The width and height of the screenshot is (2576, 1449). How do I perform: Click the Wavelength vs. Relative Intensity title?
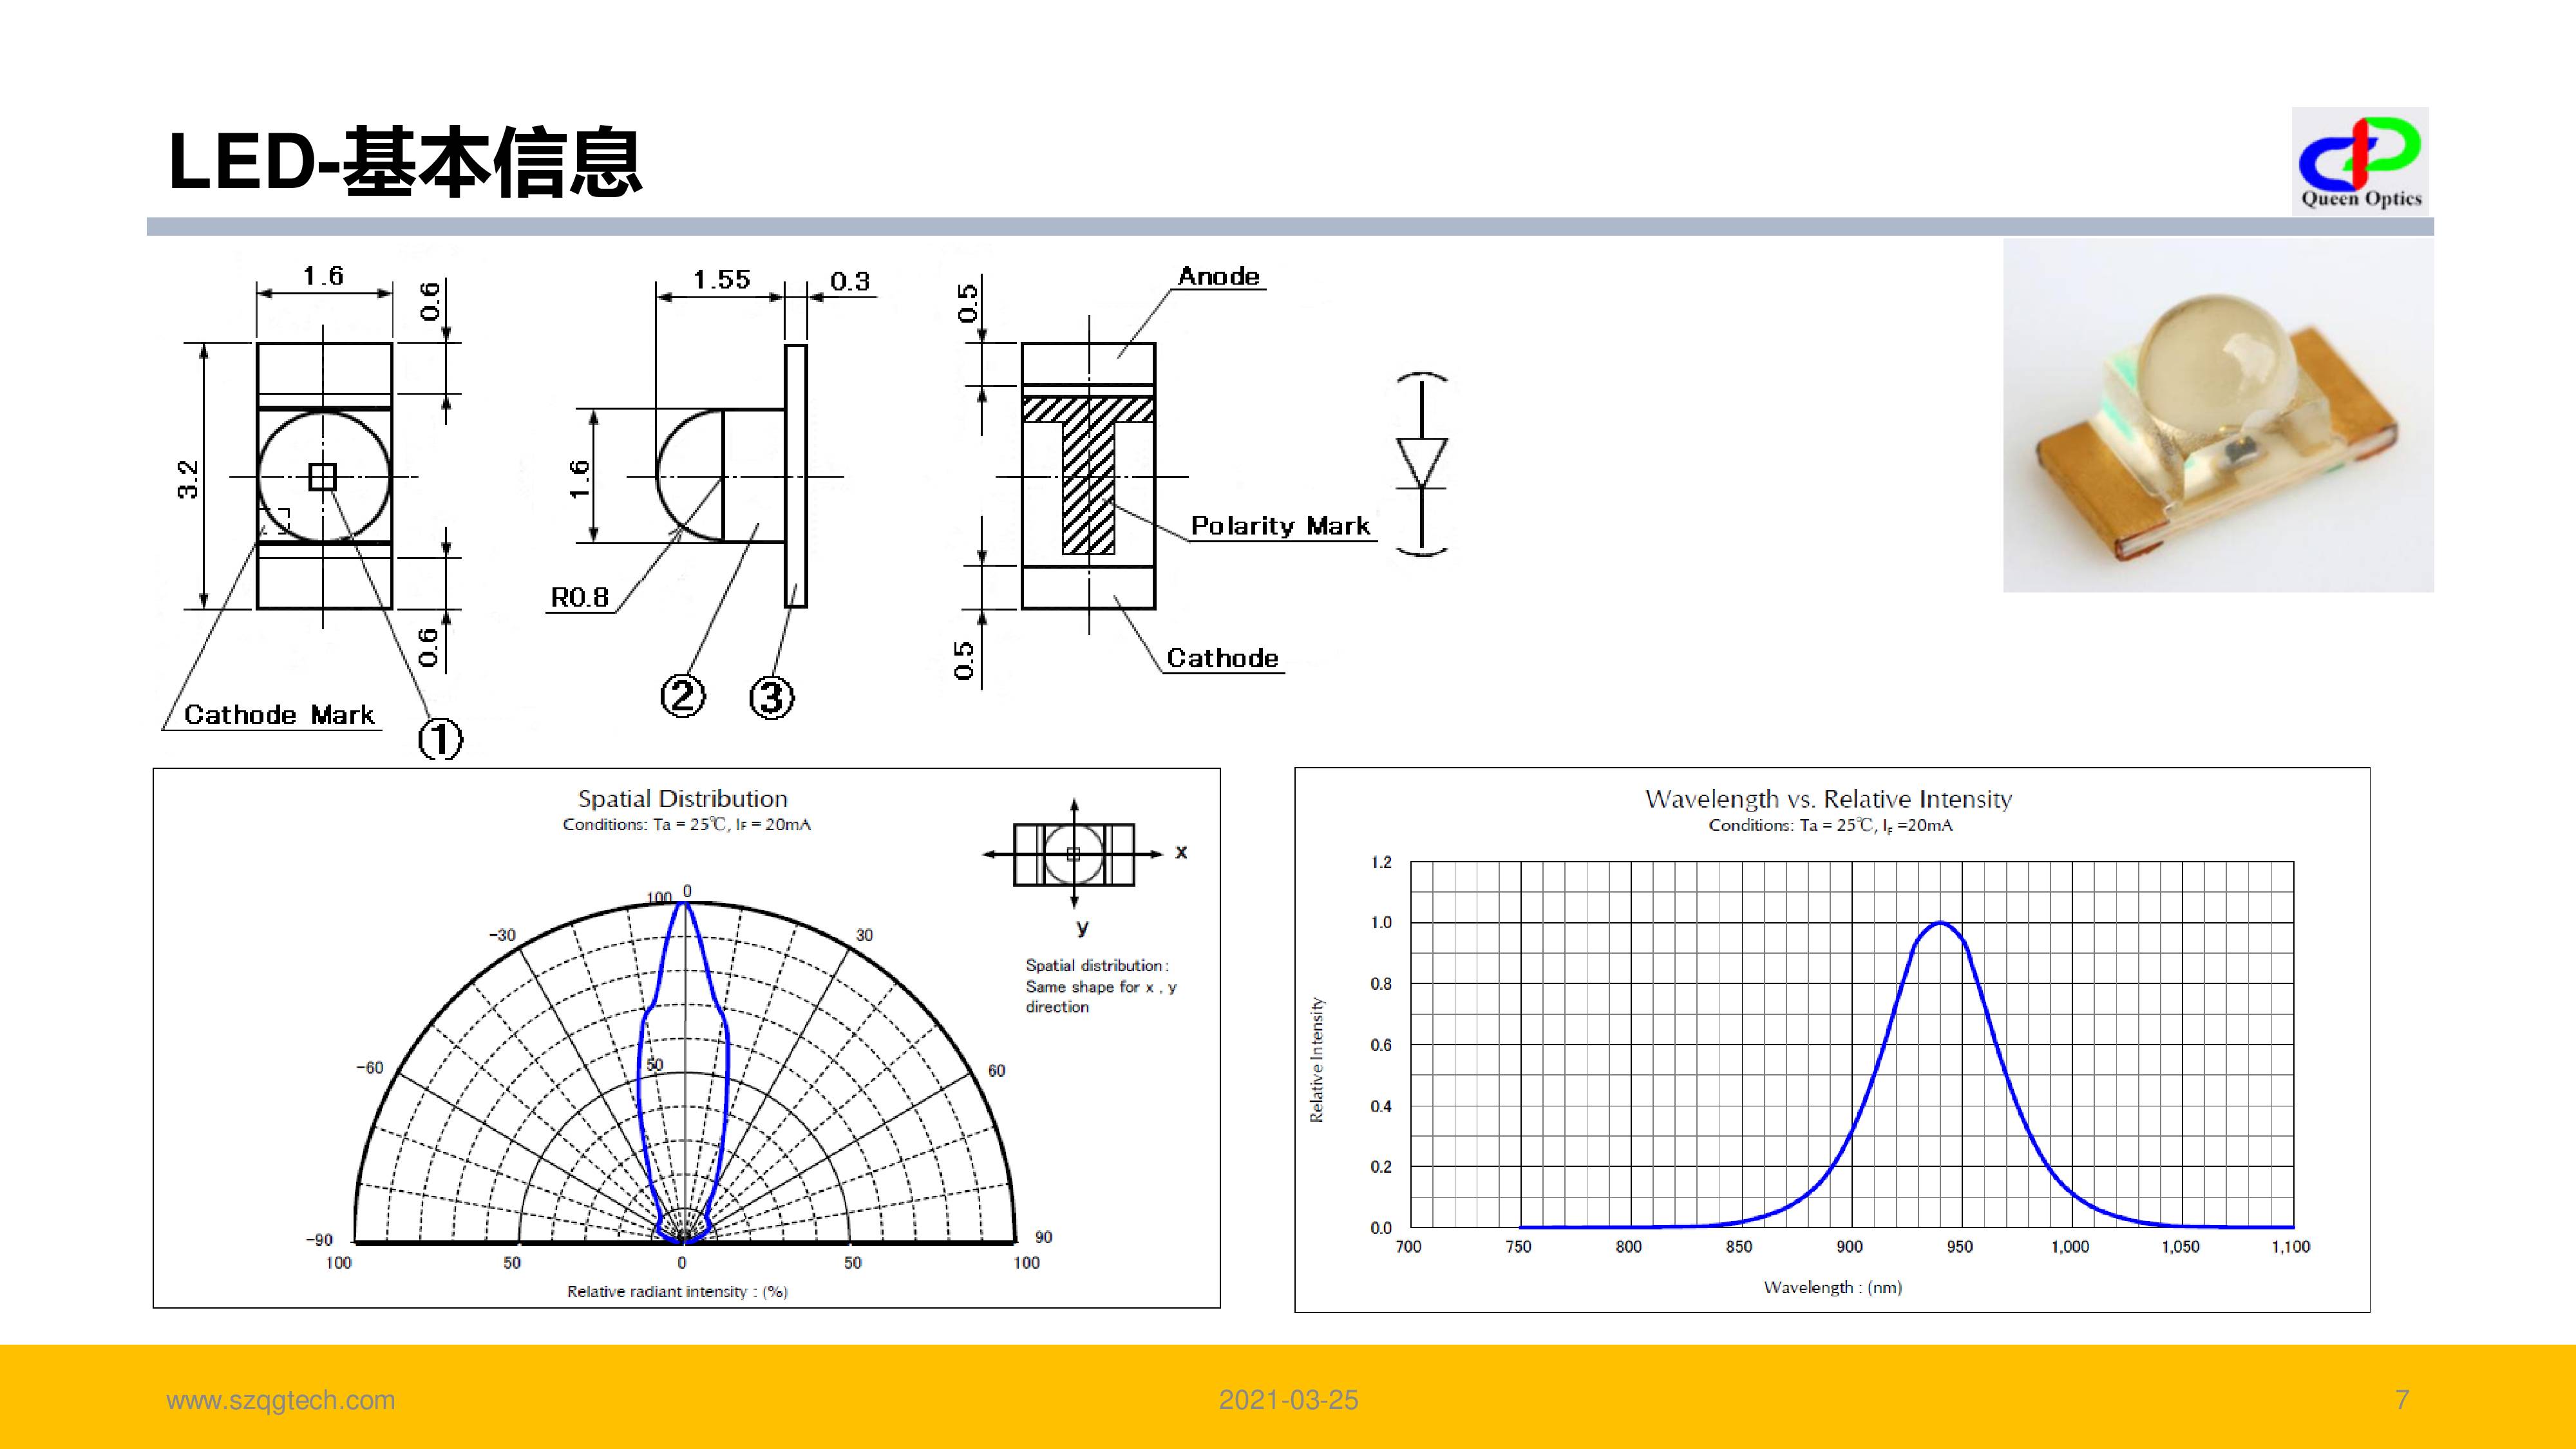coord(1828,799)
